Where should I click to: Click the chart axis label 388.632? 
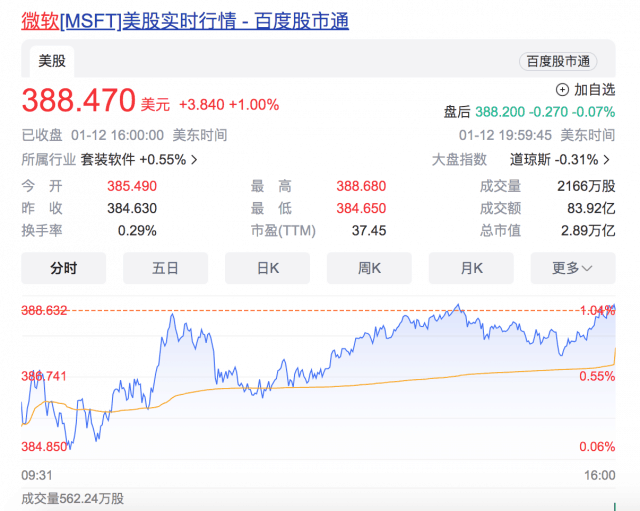44,311
